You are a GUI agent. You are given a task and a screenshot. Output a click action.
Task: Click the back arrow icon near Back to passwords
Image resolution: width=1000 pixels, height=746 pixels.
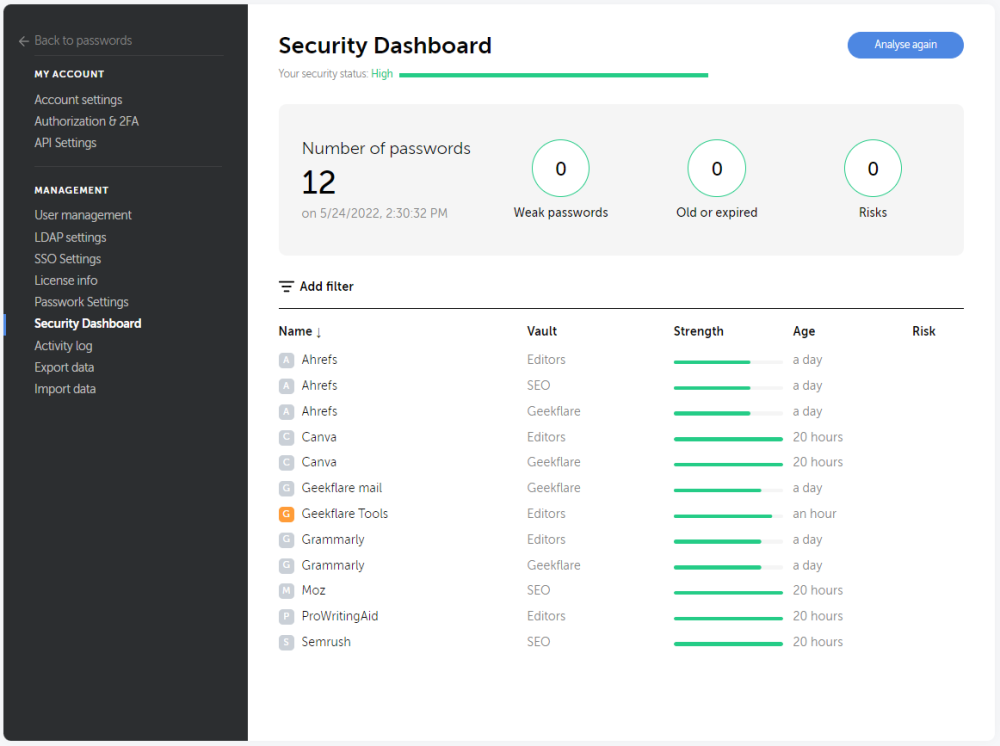click(24, 41)
